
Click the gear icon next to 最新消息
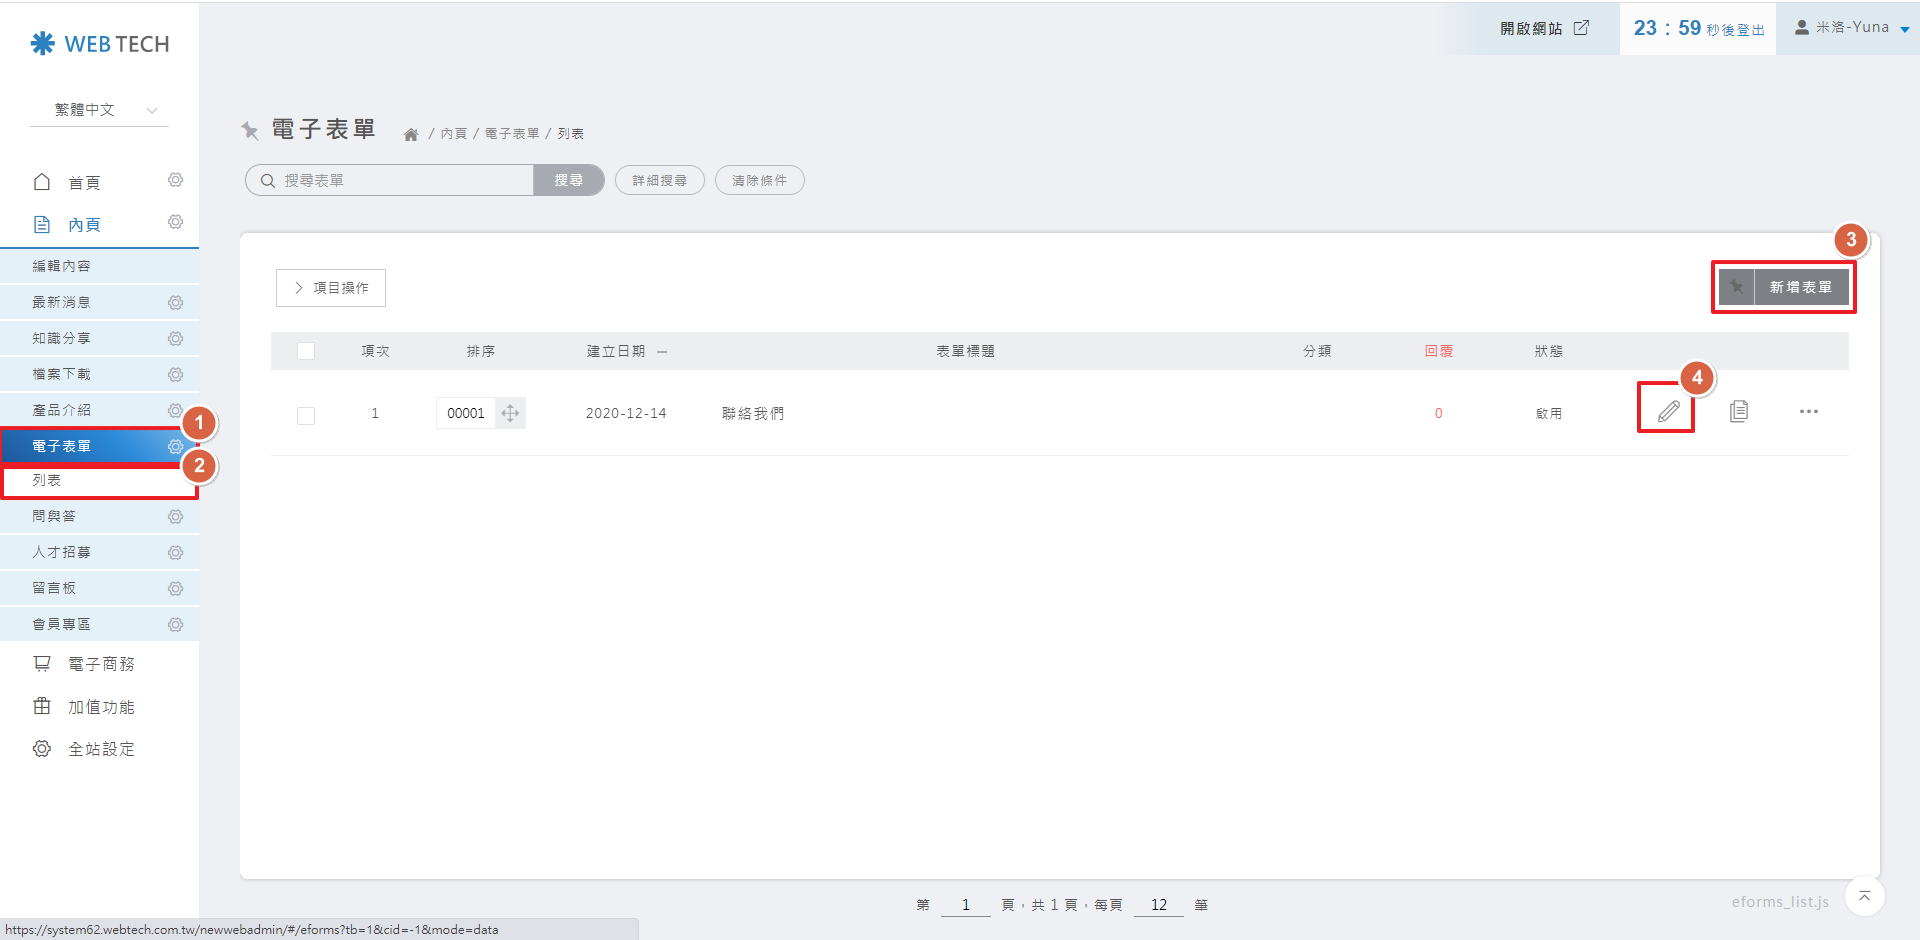(175, 302)
